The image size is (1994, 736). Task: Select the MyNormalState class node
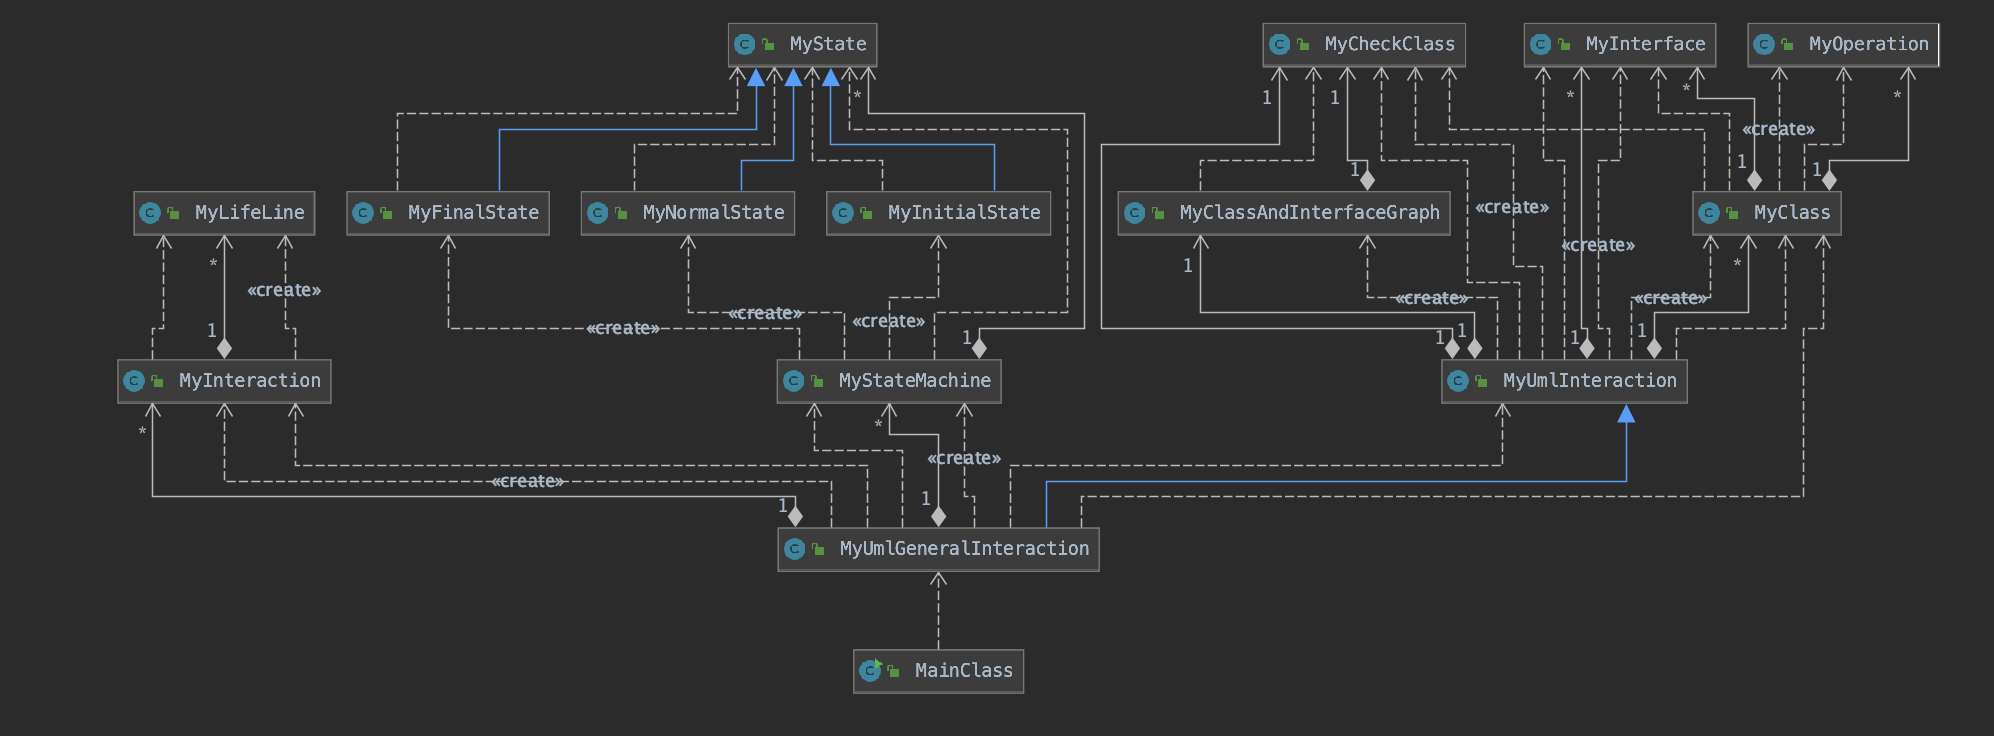pyautogui.click(x=688, y=213)
